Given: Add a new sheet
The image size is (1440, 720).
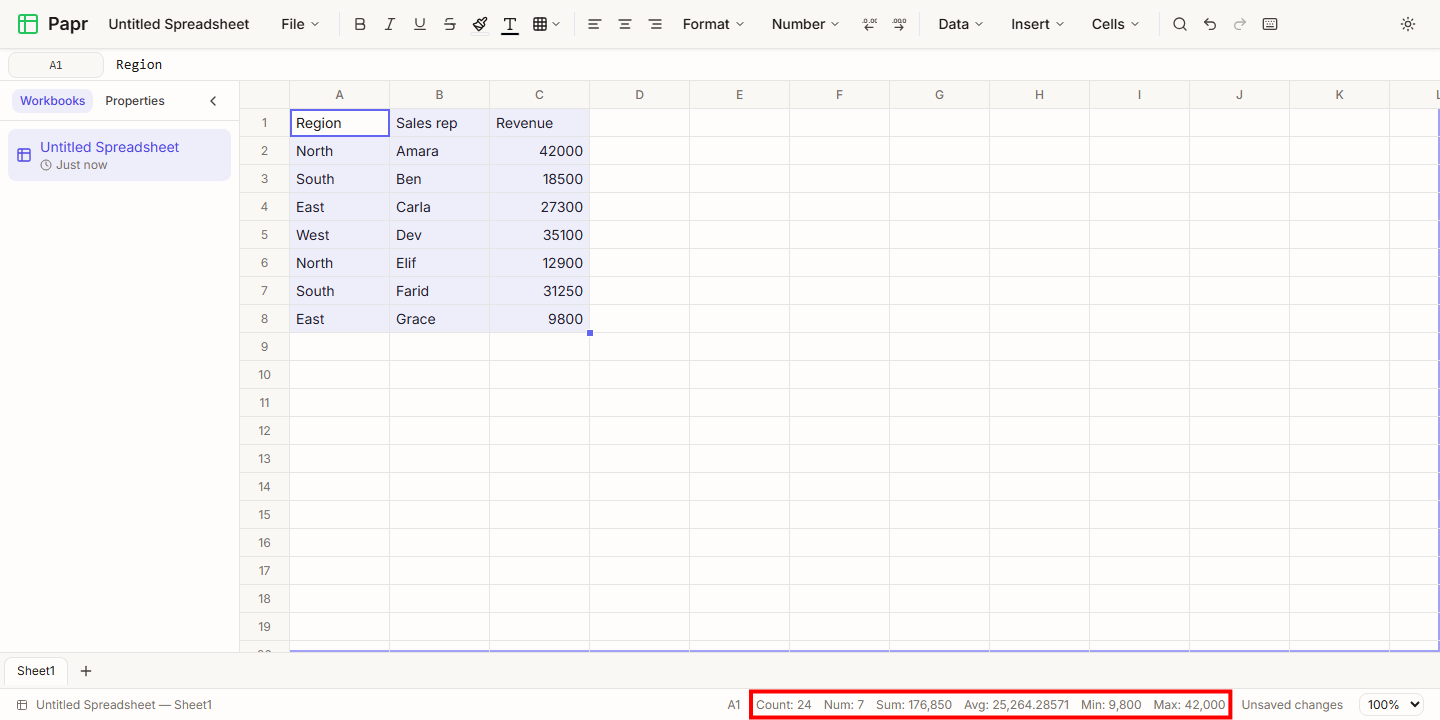Looking at the screenshot, I should [x=86, y=671].
